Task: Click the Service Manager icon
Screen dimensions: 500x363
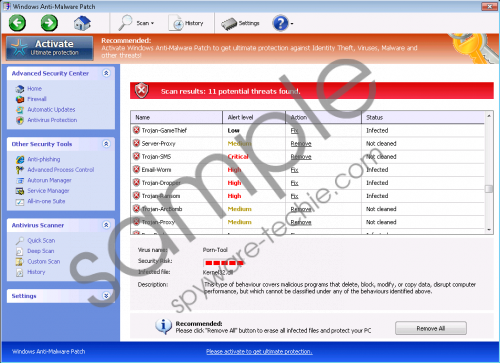Action: (x=20, y=191)
